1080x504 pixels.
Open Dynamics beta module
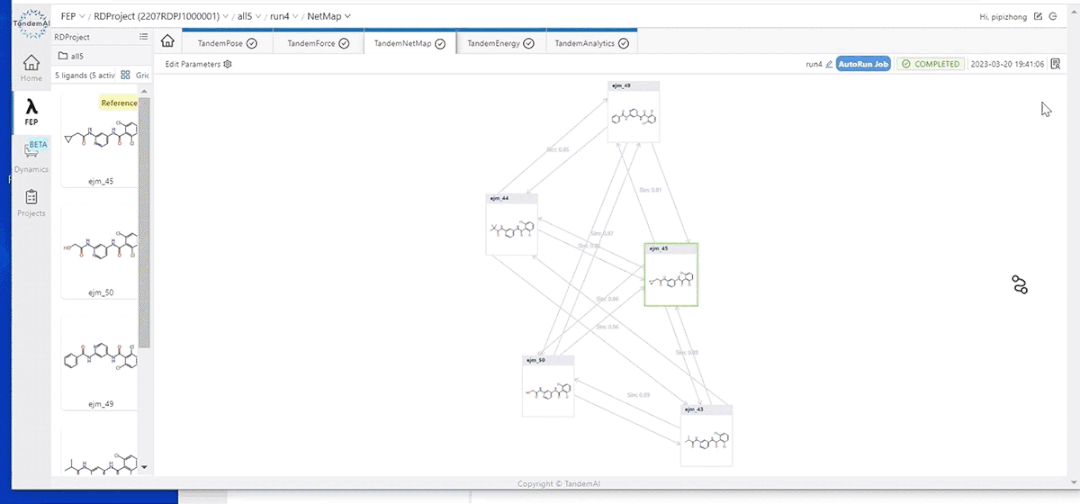[x=32, y=157]
